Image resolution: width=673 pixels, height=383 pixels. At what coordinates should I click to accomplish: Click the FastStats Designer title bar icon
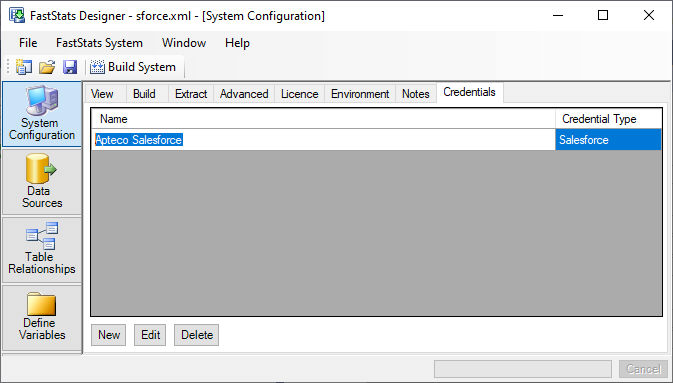point(17,15)
